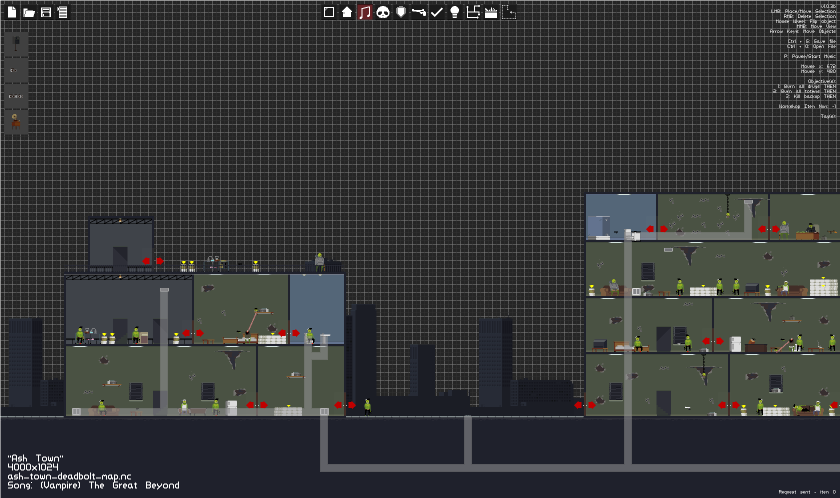Click the Request sent status message
840x498 pixels.
click(807, 492)
